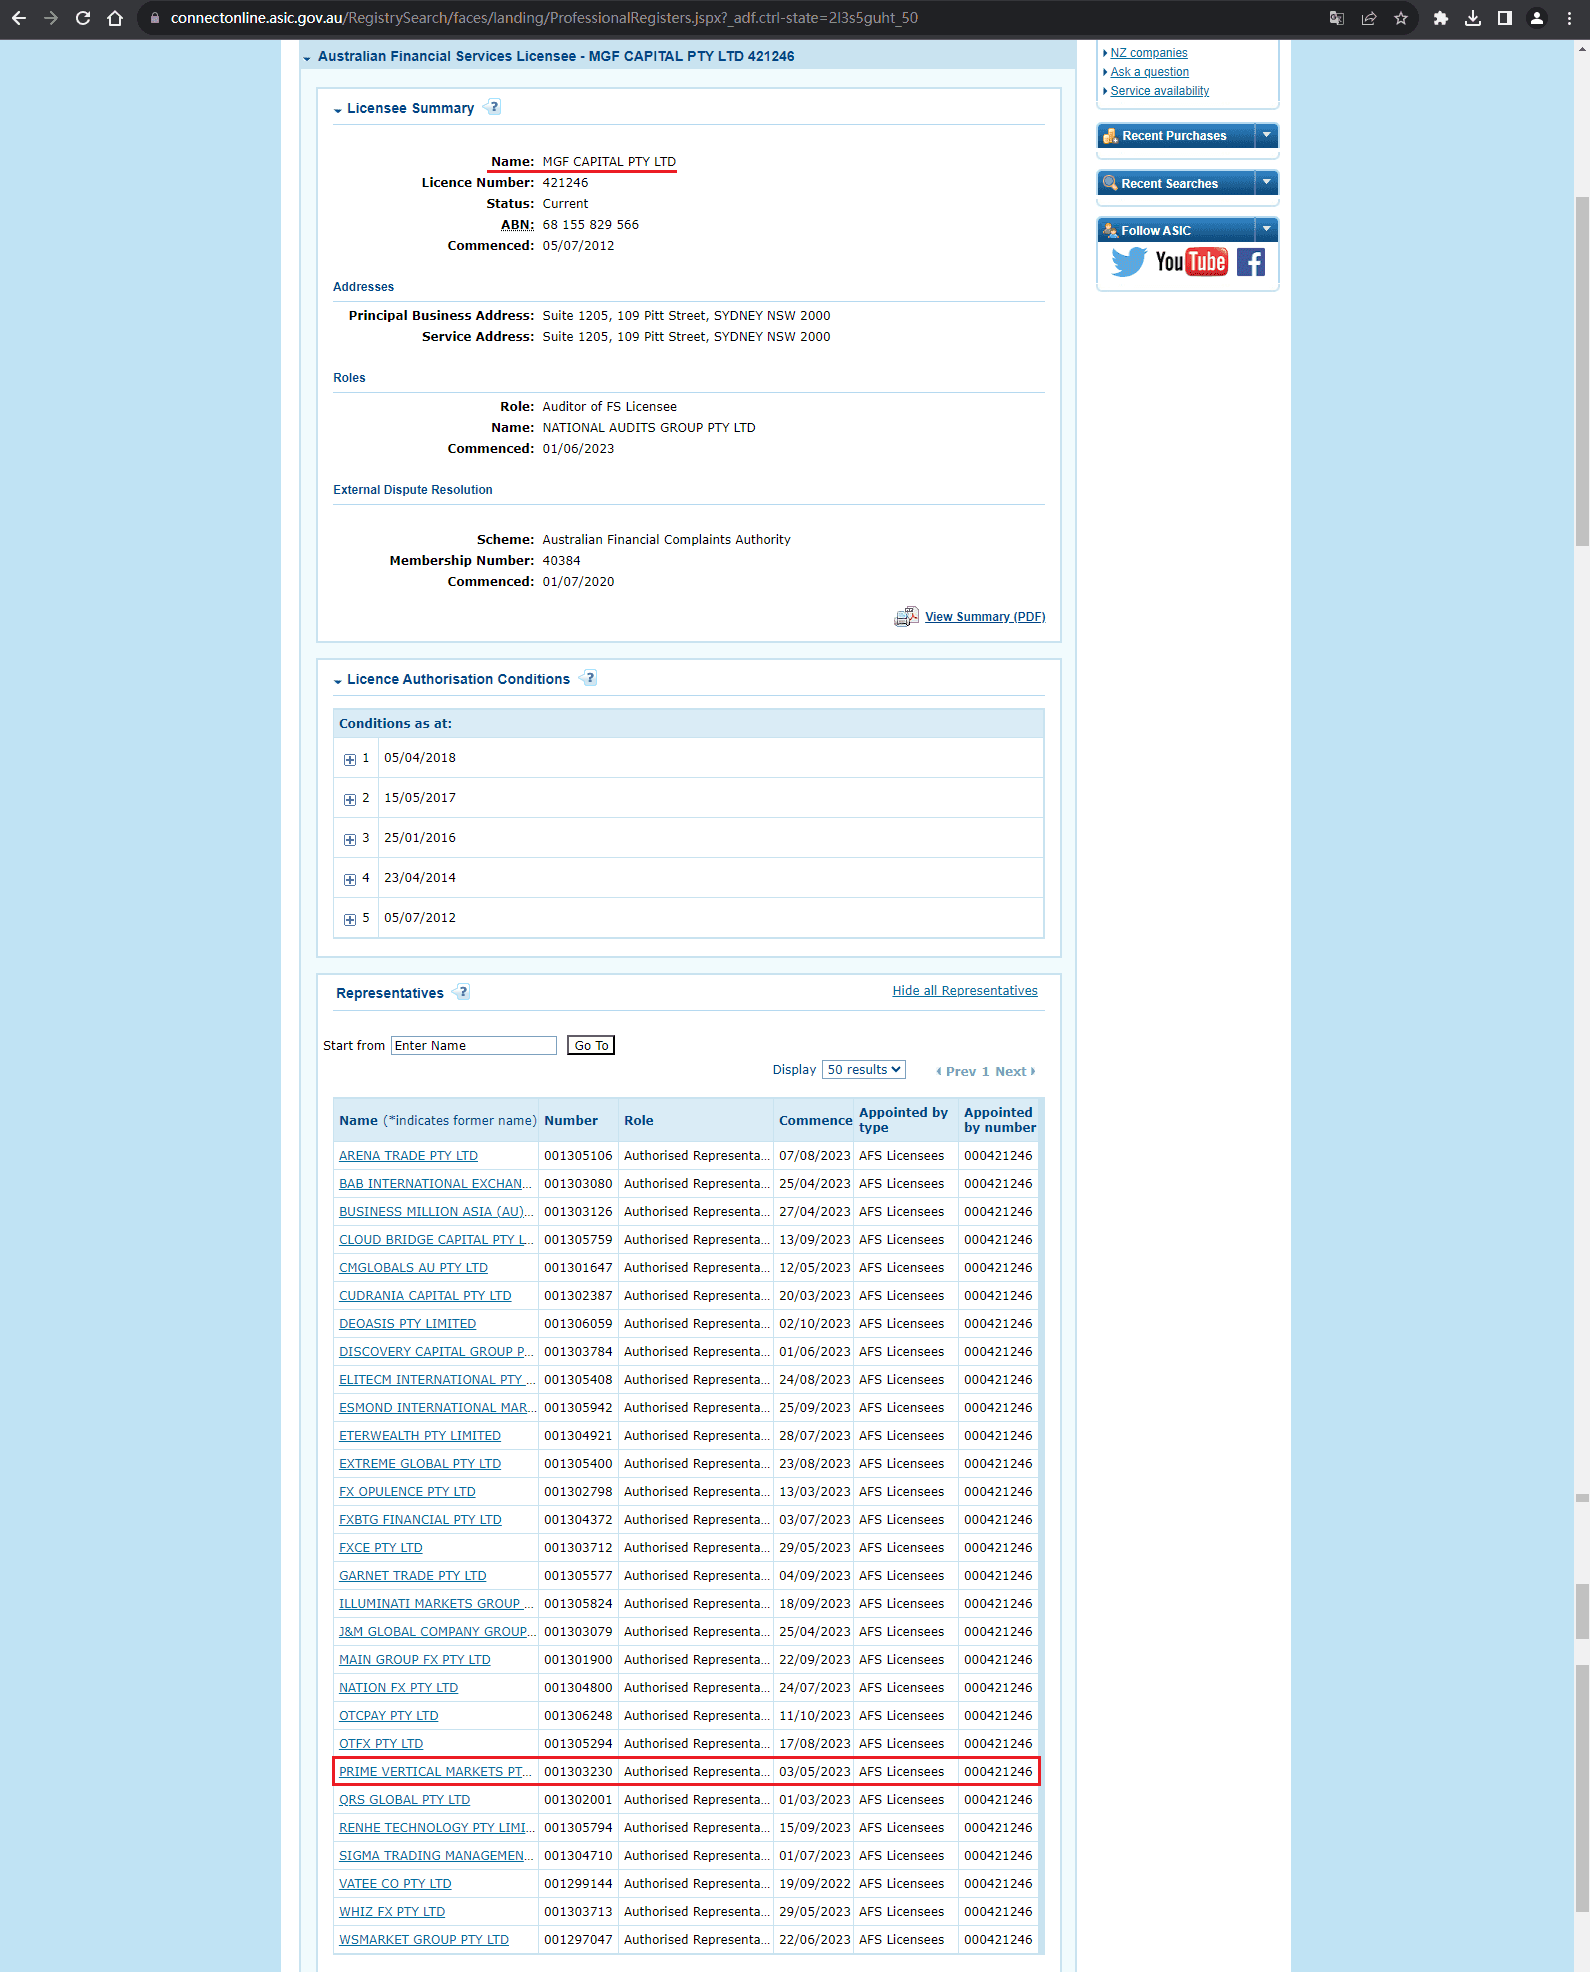Open help icon beside Representatives heading

click(x=461, y=992)
